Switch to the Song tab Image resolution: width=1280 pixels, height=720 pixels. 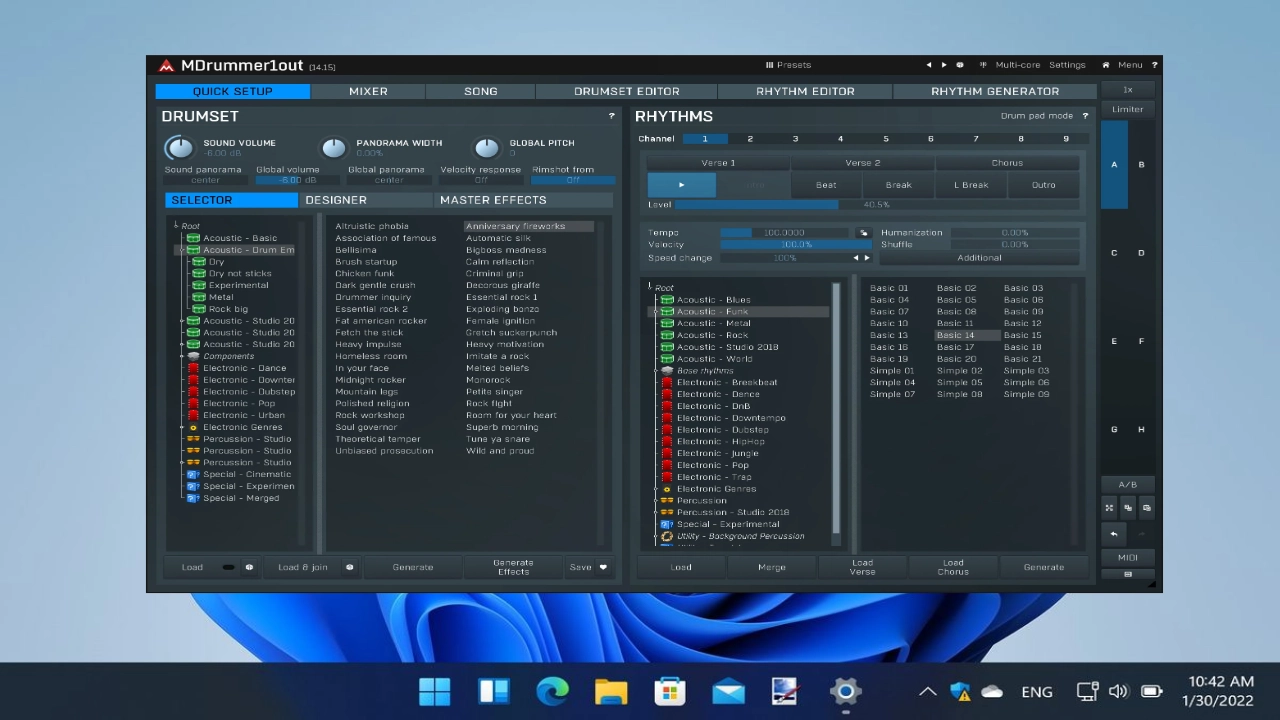[481, 91]
